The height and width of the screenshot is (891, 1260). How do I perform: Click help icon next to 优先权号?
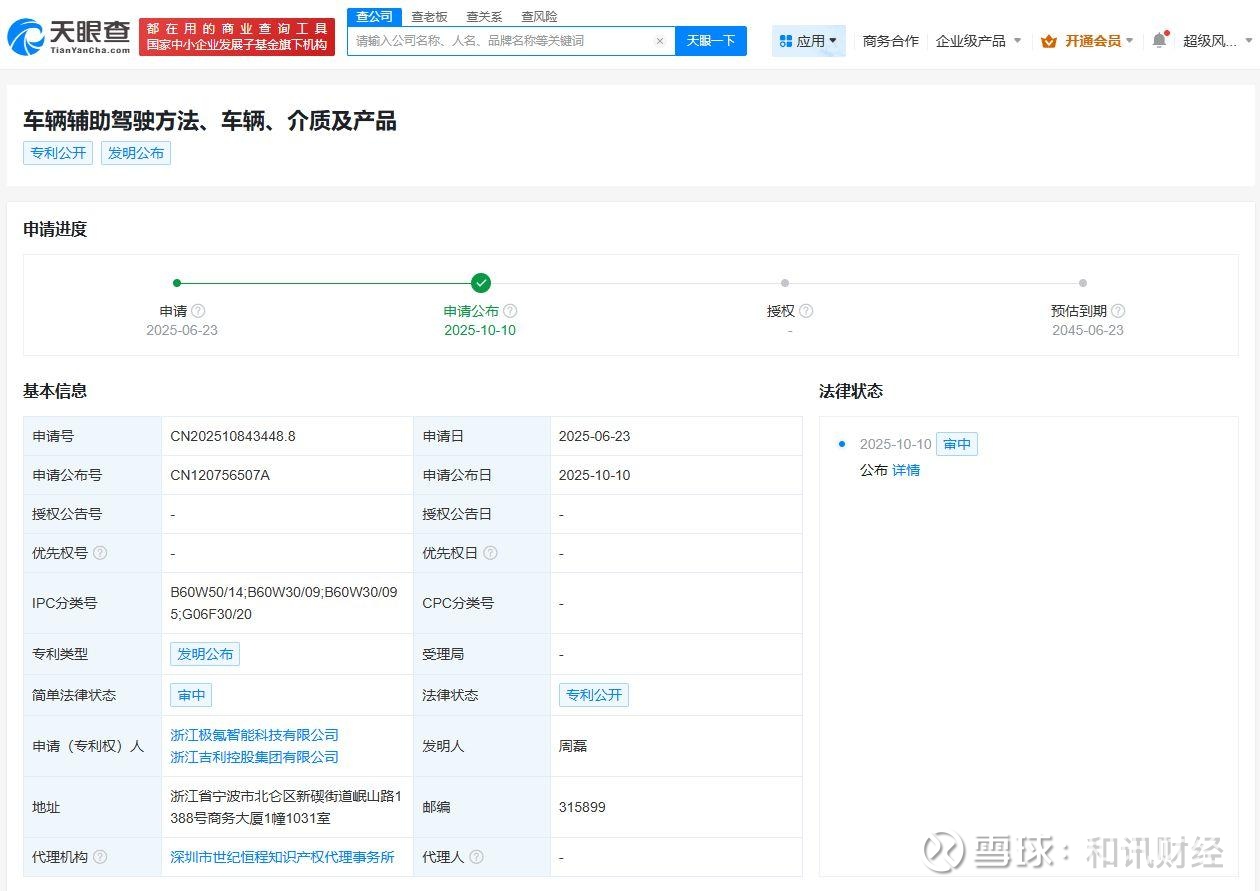coord(100,553)
